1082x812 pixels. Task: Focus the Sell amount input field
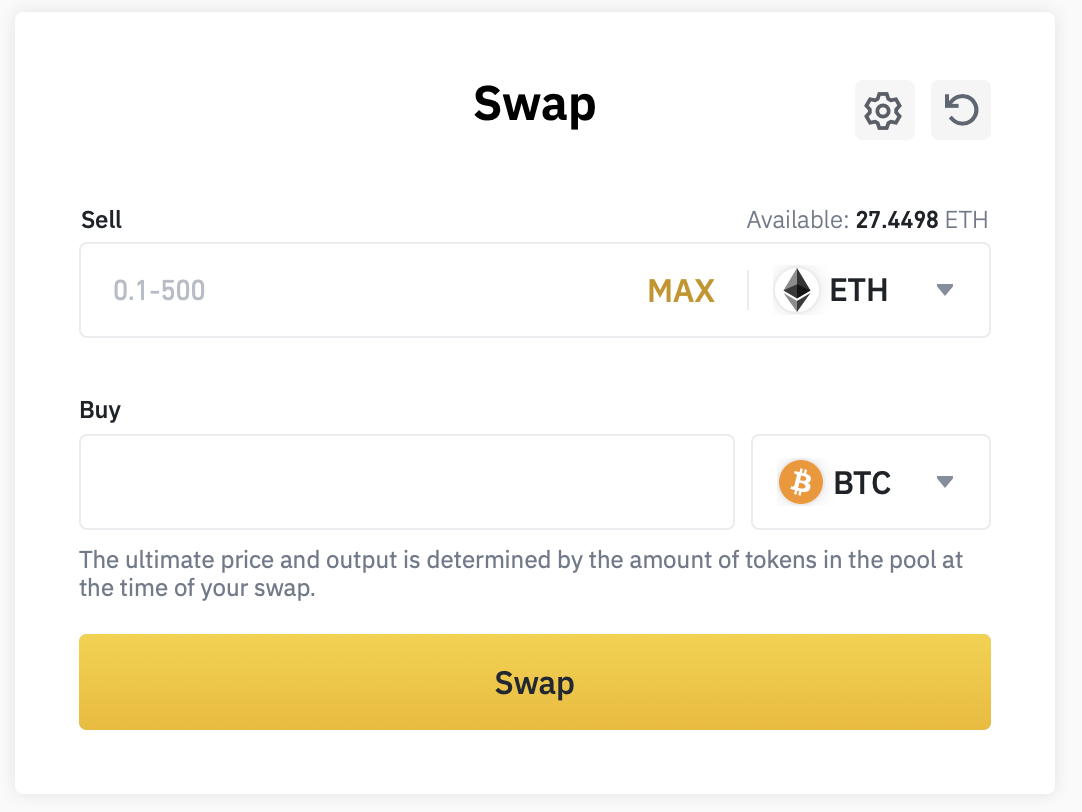370,291
